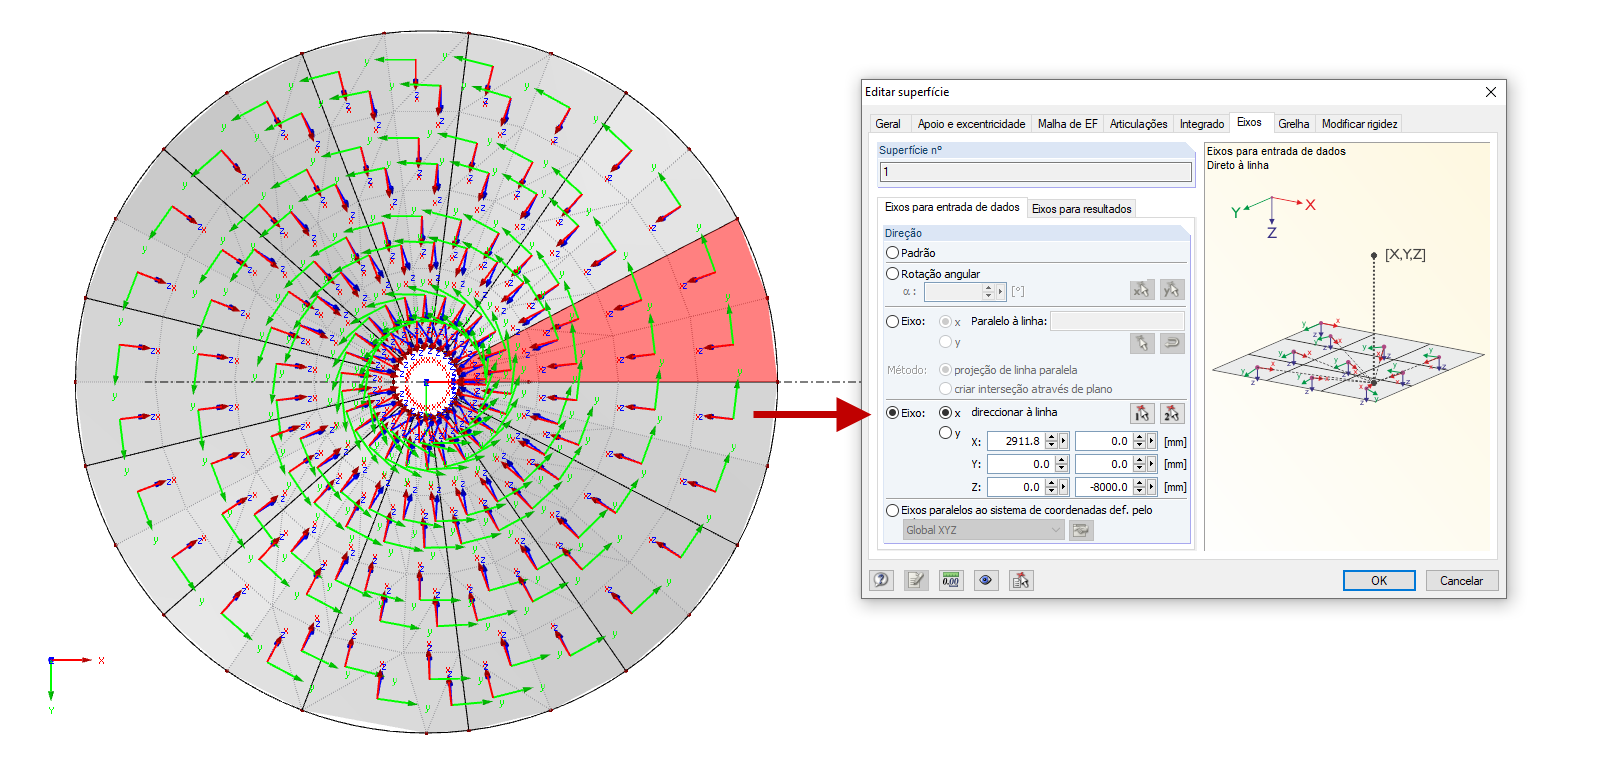Expand the arrow next to Z -8000.0 field
Screen dimensions: 1597x775
point(1152,487)
